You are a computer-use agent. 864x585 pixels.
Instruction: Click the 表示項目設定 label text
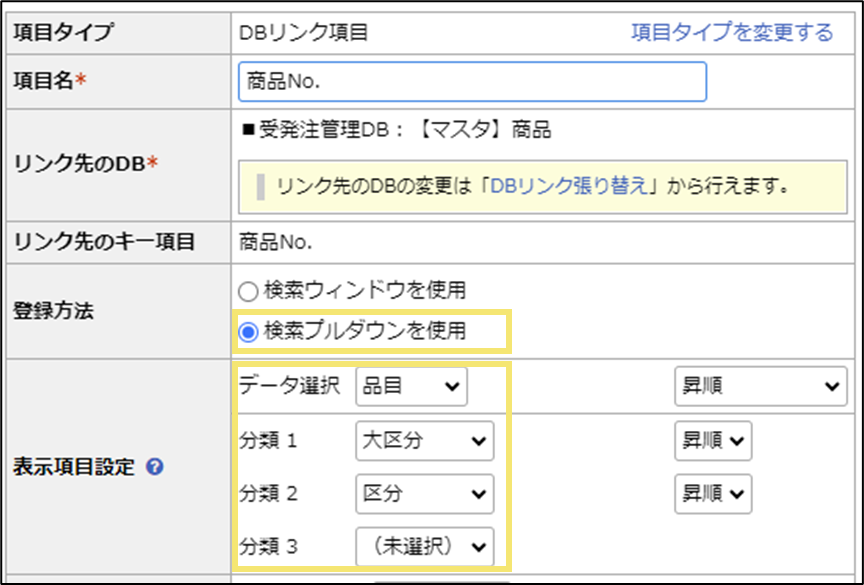pyautogui.click(x=74, y=467)
